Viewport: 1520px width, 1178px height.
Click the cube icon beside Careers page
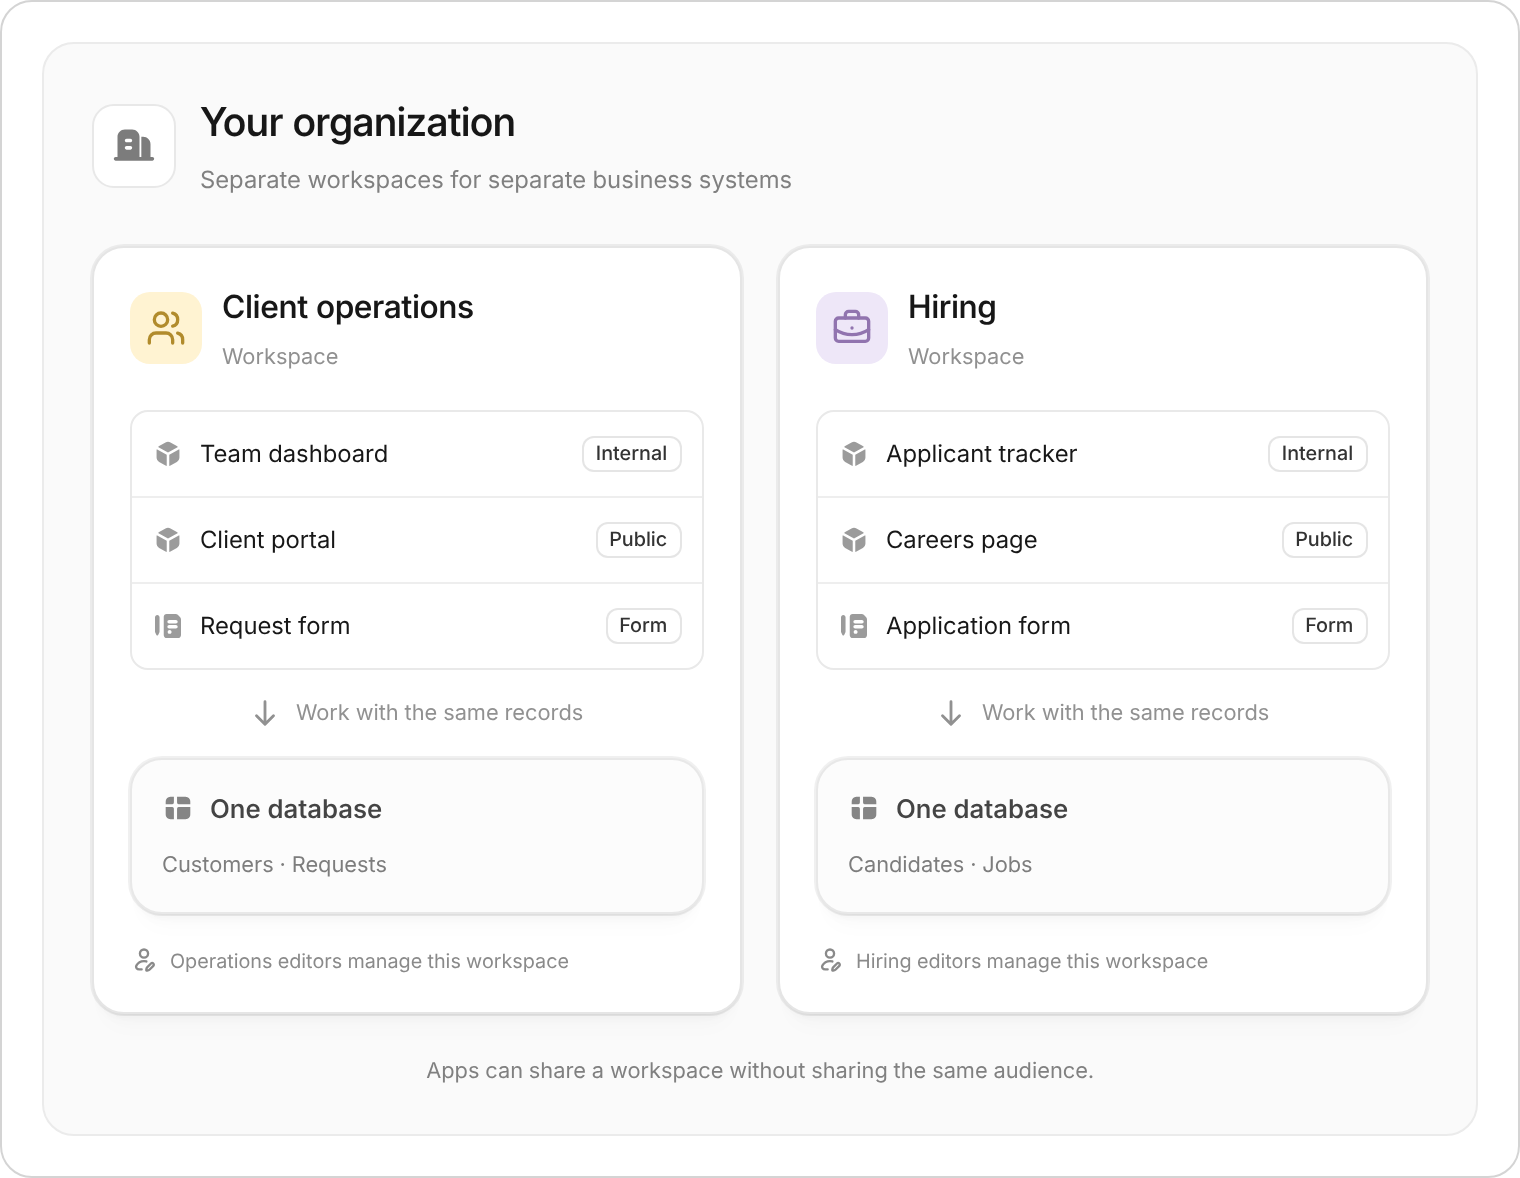(x=854, y=540)
